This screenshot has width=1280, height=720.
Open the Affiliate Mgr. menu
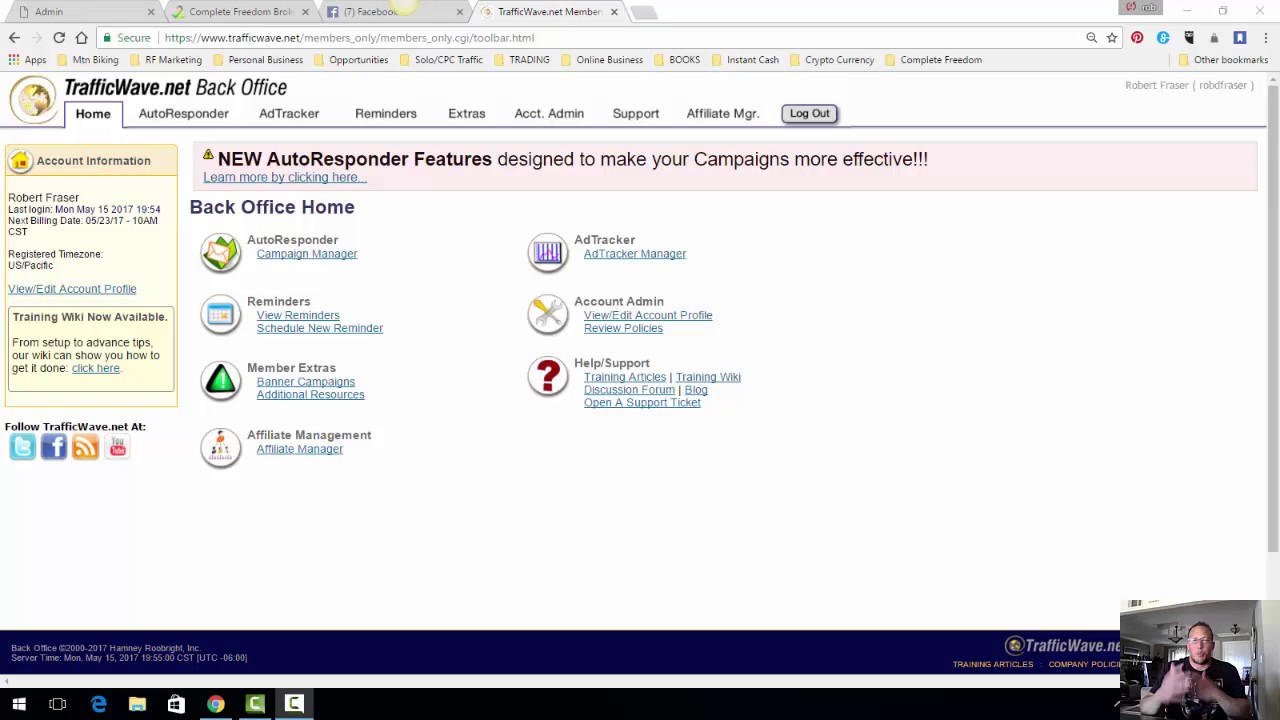pos(723,114)
